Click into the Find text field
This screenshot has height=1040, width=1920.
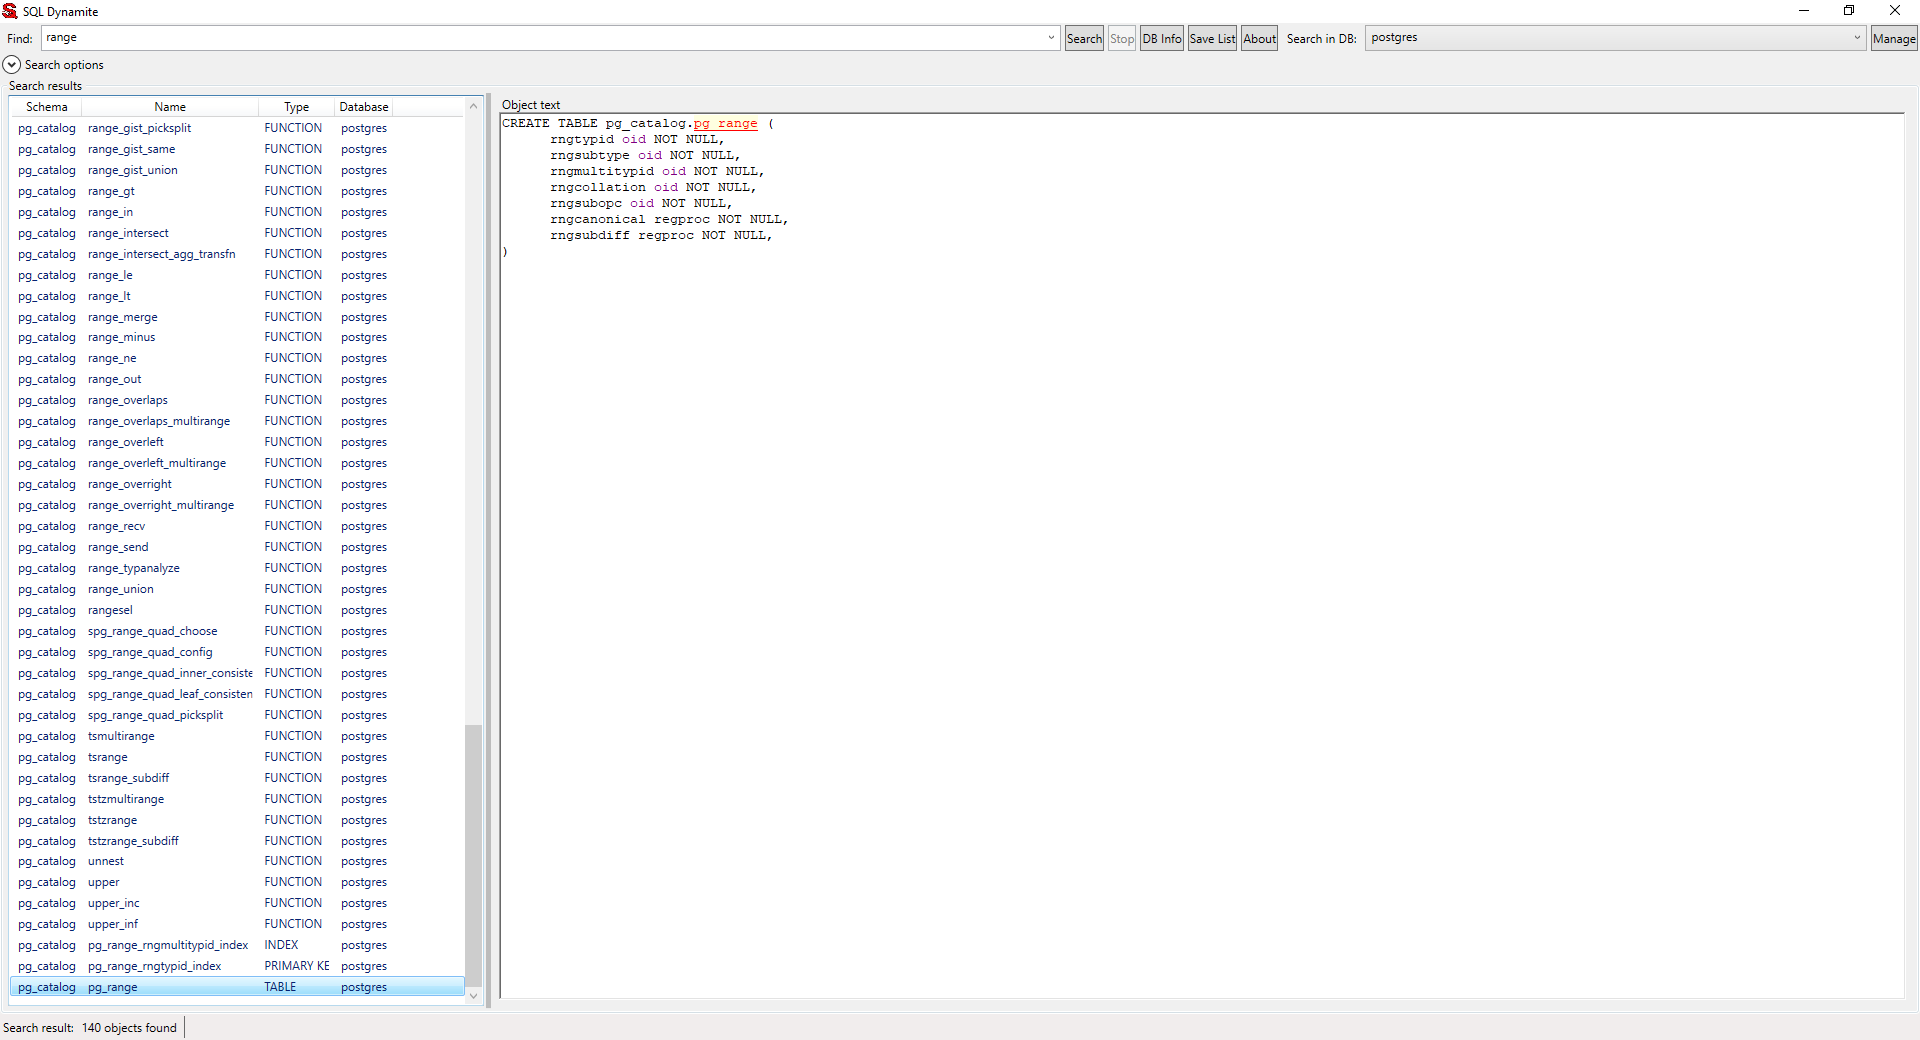tap(540, 38)
